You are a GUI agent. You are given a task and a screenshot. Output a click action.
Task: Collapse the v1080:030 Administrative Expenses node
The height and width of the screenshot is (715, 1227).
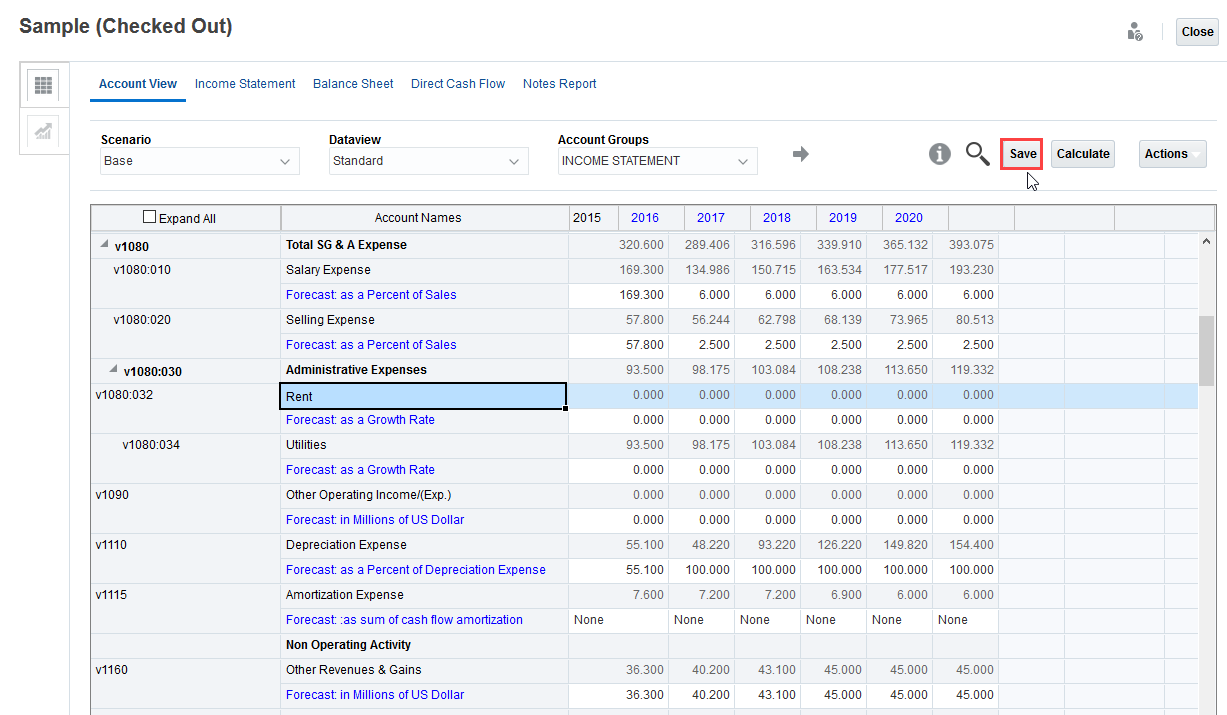coord(113,370)
